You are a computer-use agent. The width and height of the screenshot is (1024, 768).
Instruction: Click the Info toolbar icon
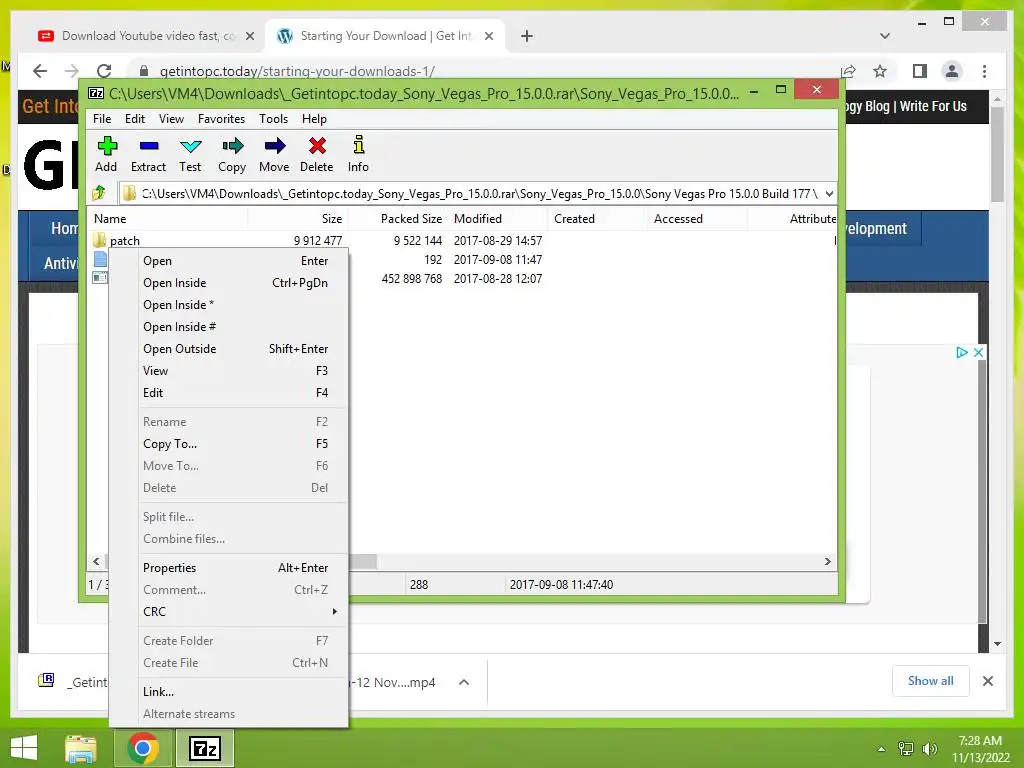[x=358, y=144]
